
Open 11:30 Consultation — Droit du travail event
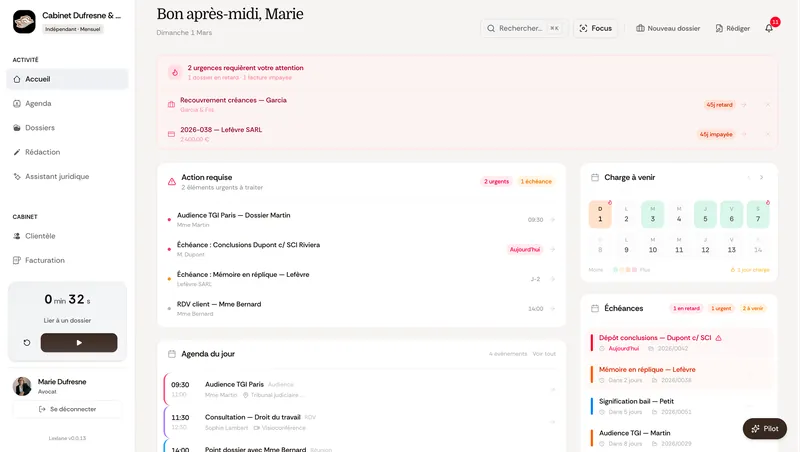coord(361,422)
